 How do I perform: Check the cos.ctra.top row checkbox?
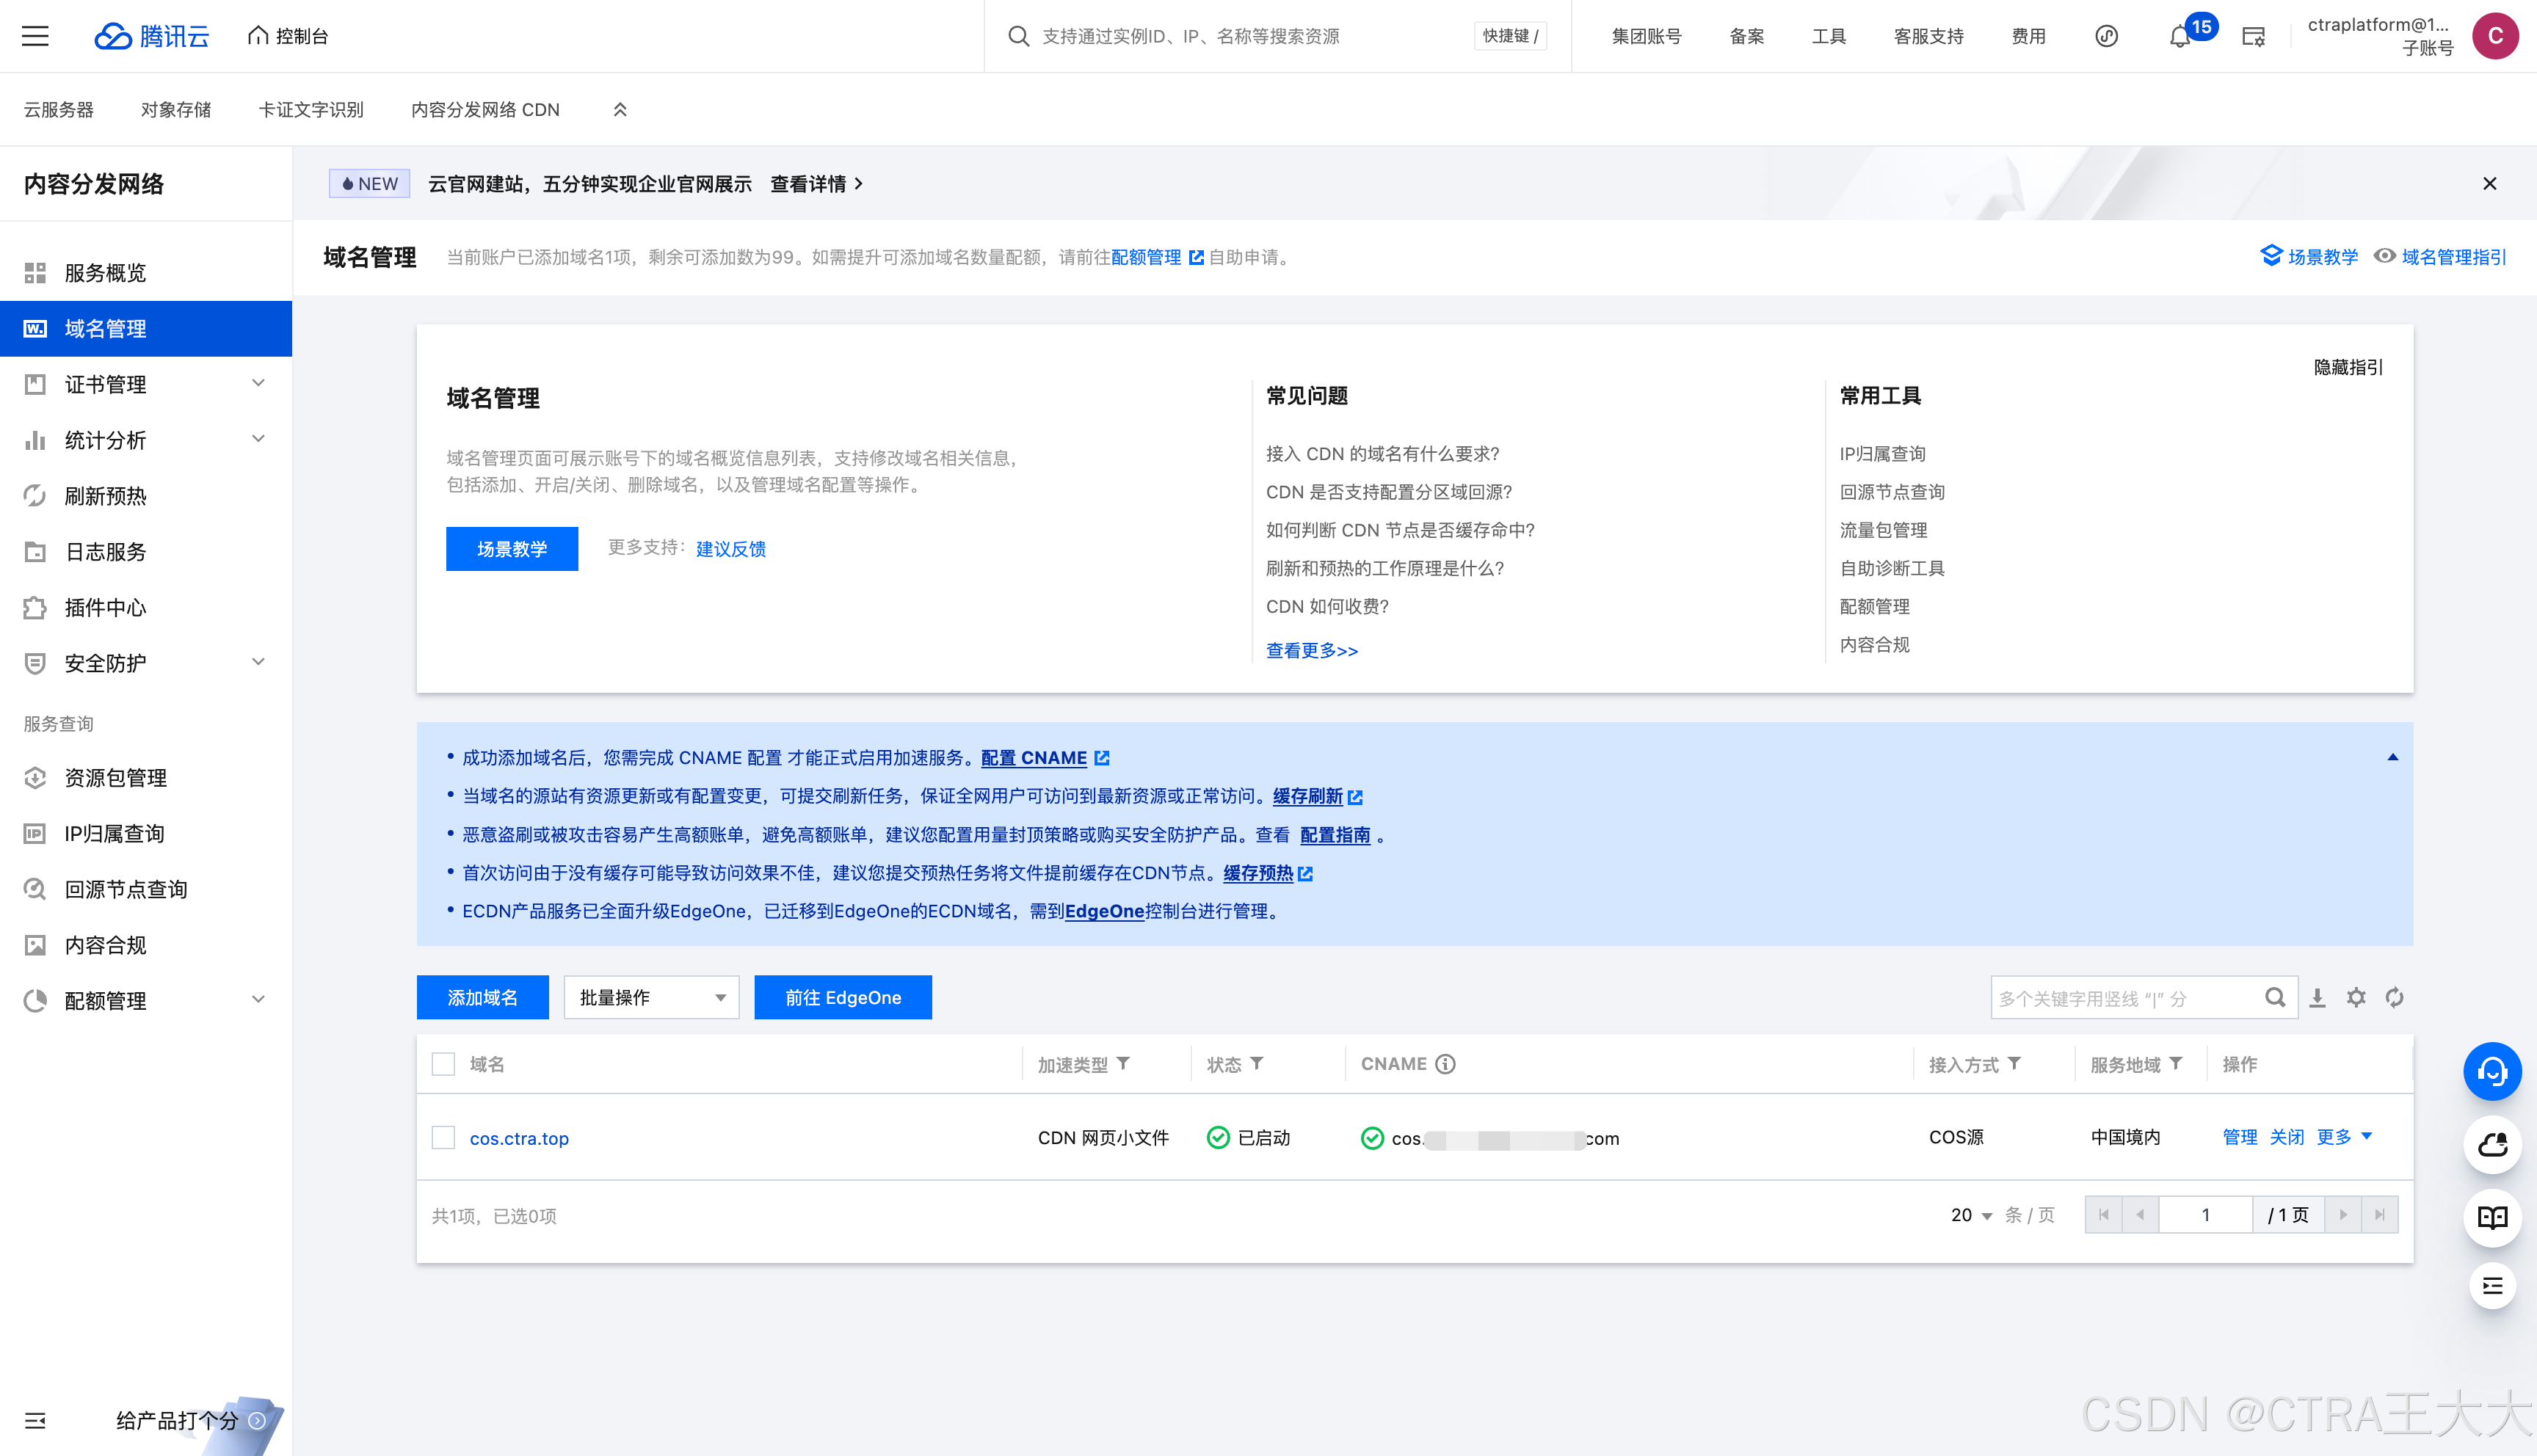[x=443, y=1138]
